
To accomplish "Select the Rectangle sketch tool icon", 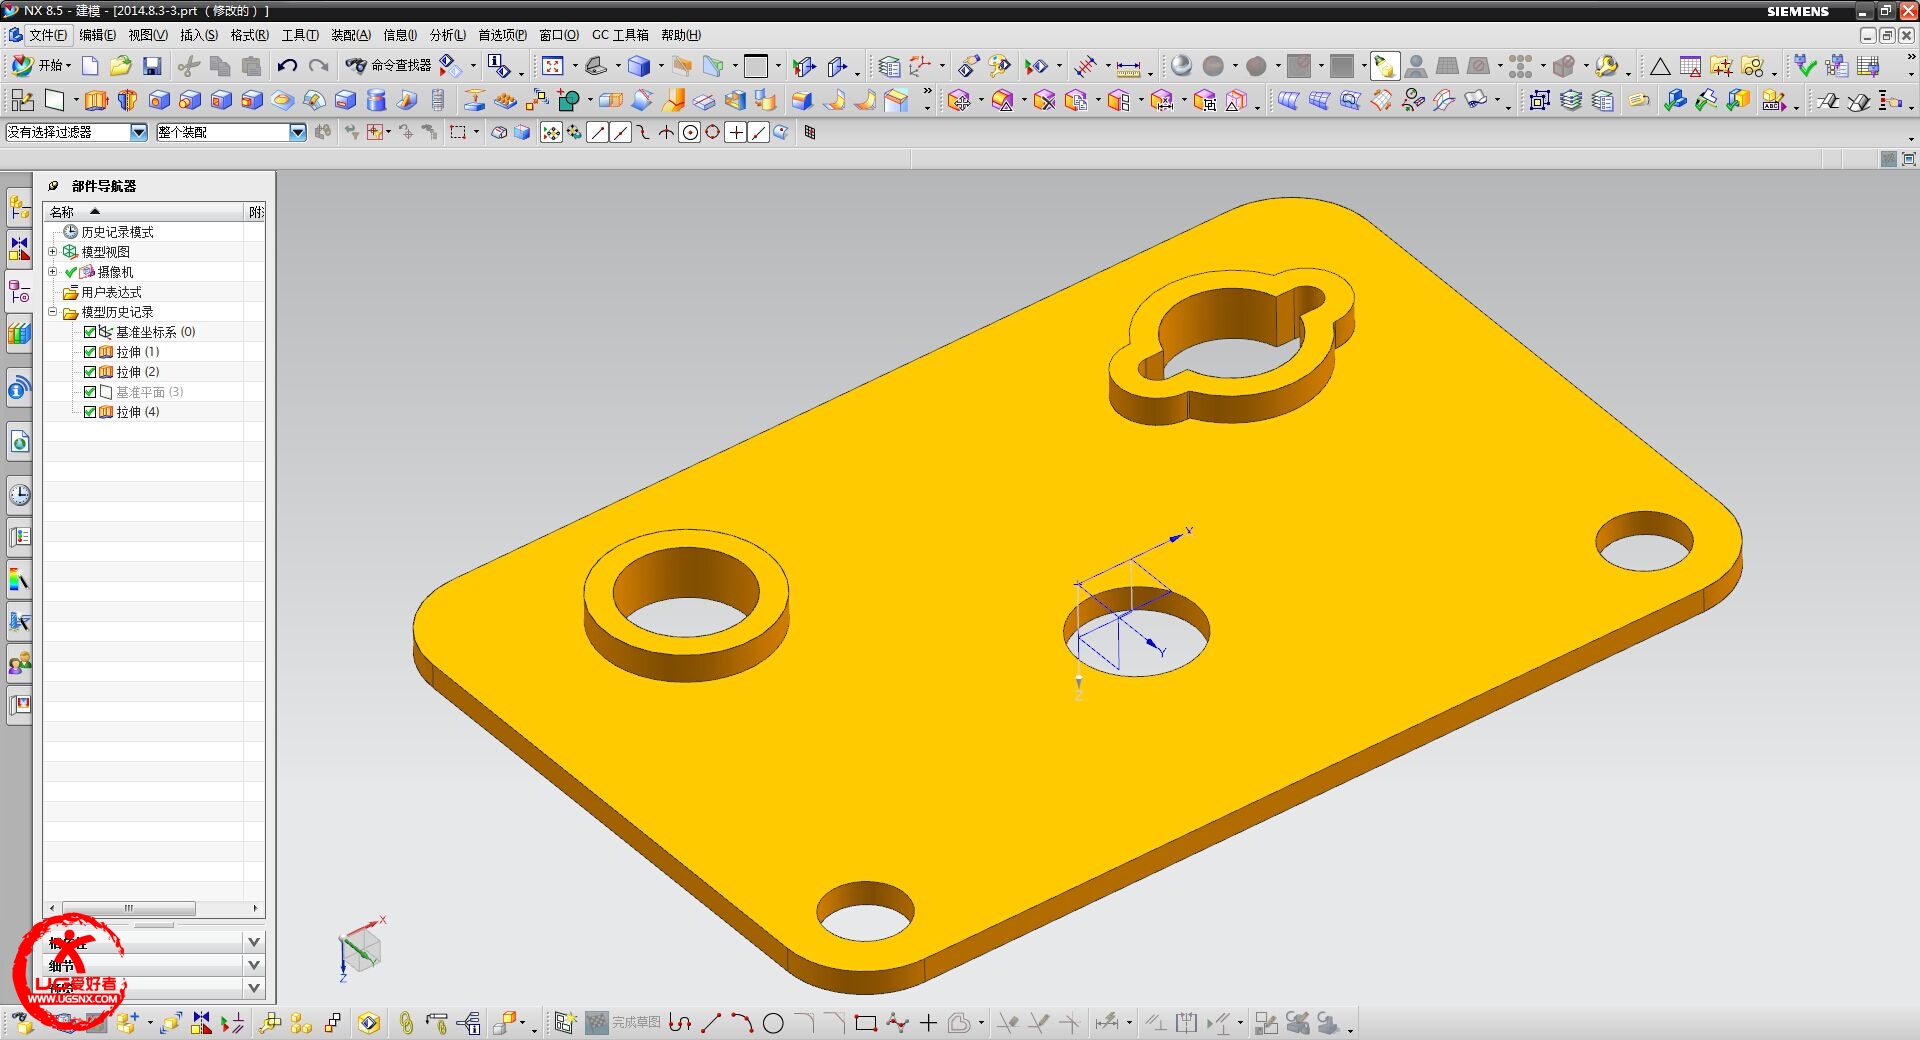I will click(866, 1022).
